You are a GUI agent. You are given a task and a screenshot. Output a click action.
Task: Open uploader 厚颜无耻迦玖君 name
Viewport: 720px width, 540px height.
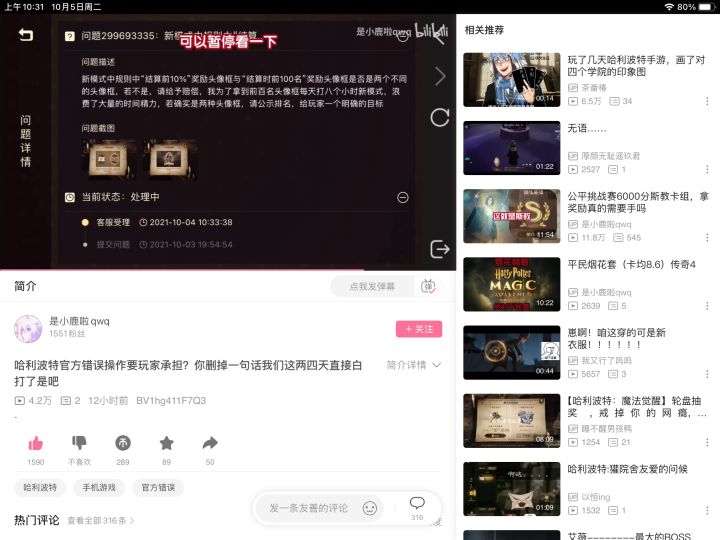click(611, 156)
